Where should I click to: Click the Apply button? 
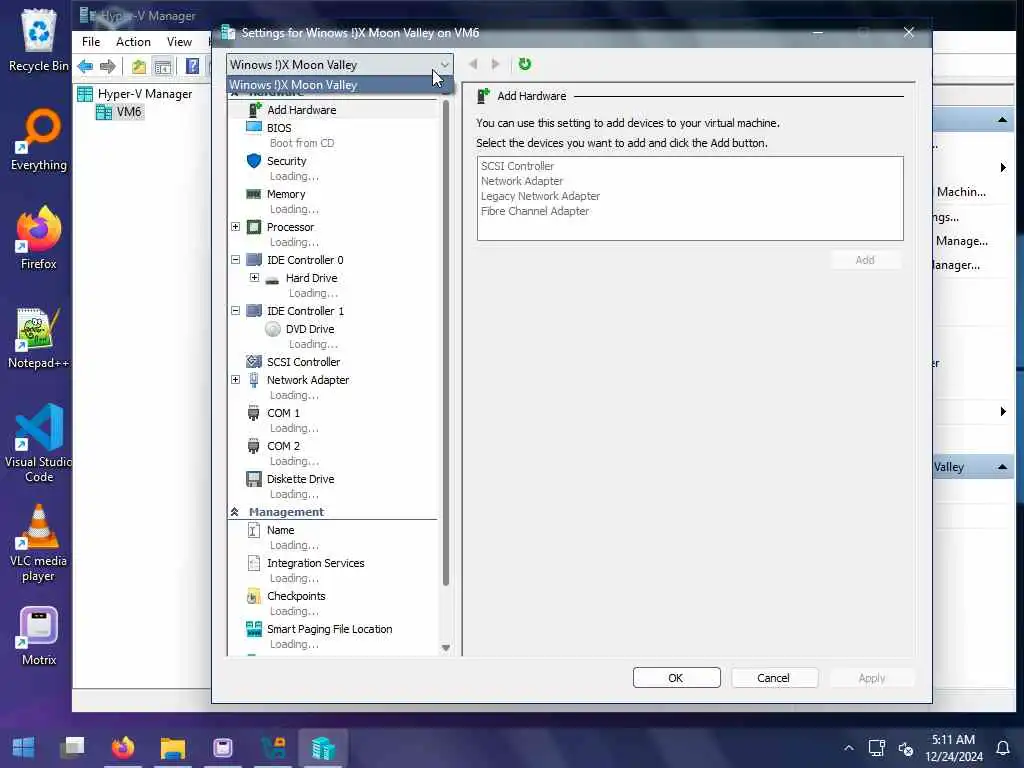(872, 678)
